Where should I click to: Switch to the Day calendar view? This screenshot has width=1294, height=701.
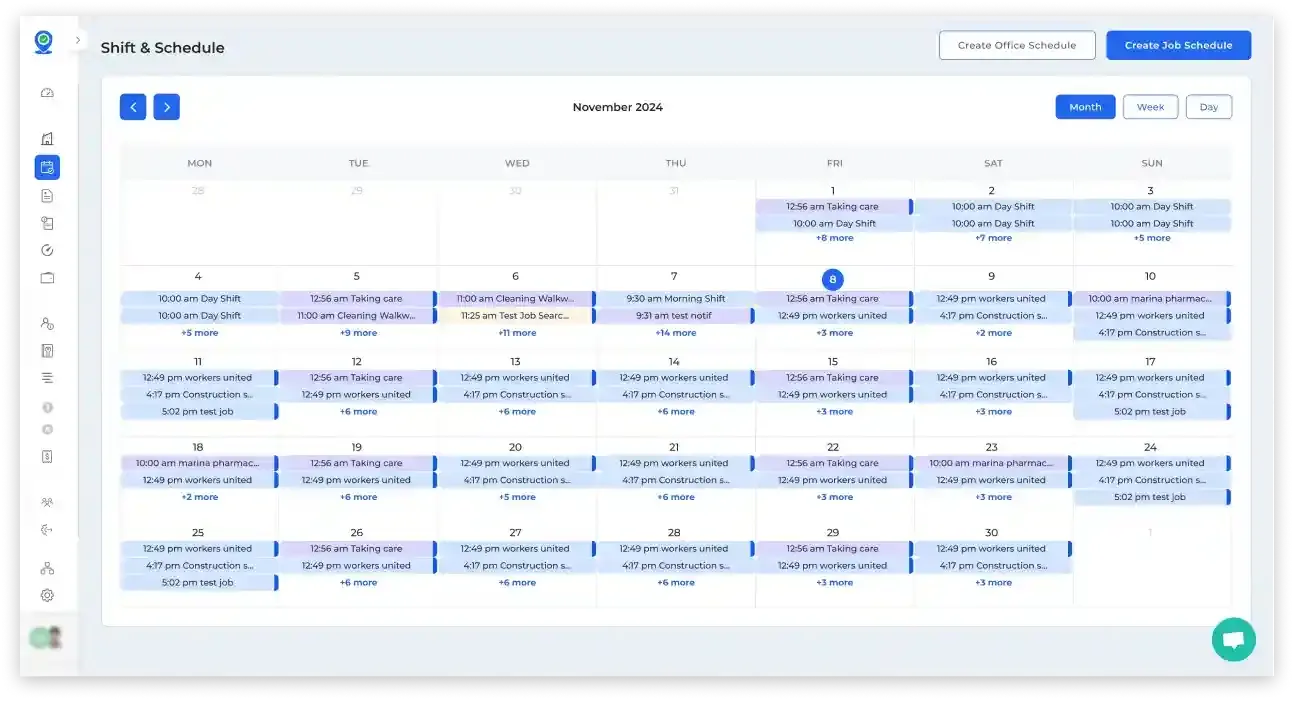[1209, 107]
